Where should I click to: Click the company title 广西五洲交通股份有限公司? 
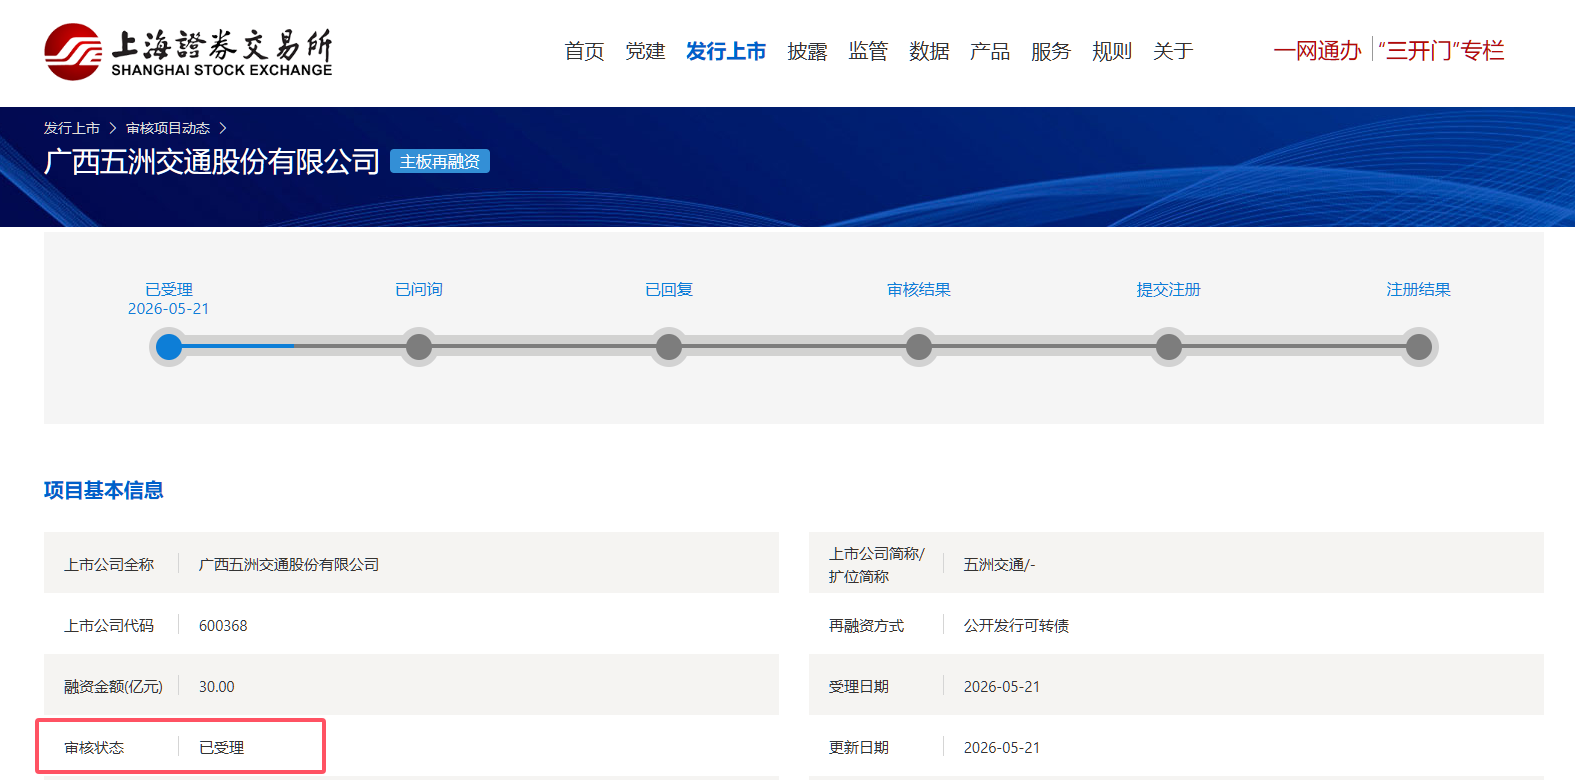(x=212, y=161)
